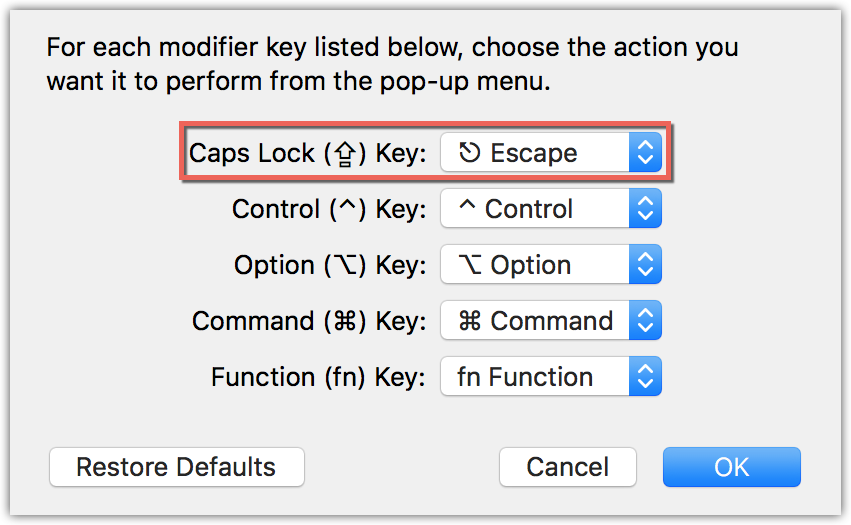The height and width of the screenshot is (525, 851).
Task: Open the Command Key pop-up menu
Action: point(551,320)
